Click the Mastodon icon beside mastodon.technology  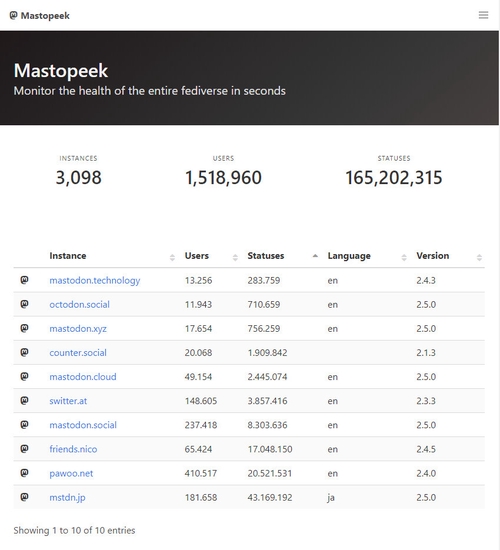coord(24,280)
